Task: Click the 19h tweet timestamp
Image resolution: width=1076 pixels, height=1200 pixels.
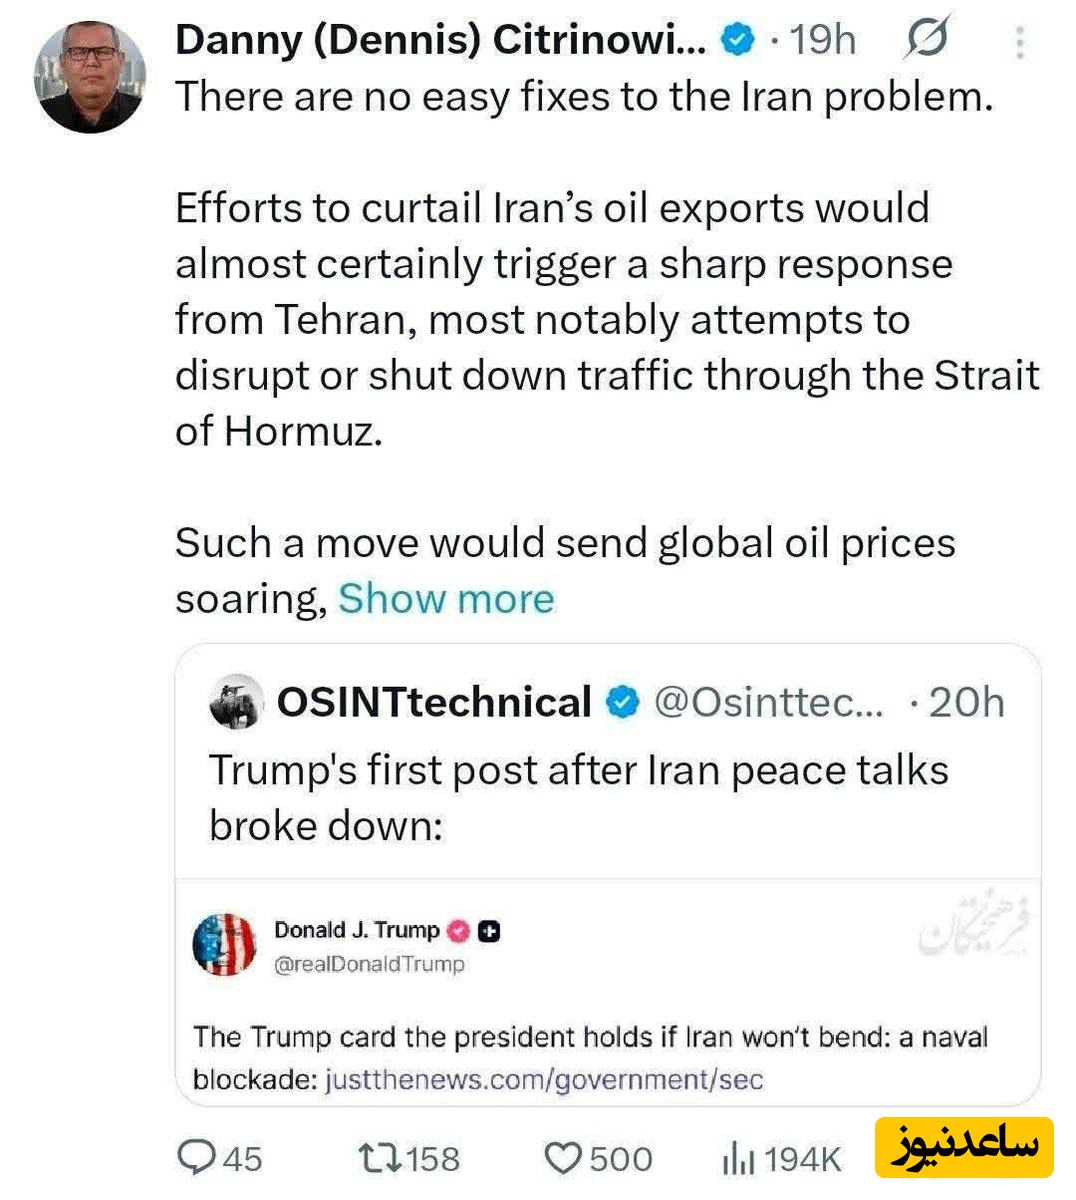Action: pos(822,41)
